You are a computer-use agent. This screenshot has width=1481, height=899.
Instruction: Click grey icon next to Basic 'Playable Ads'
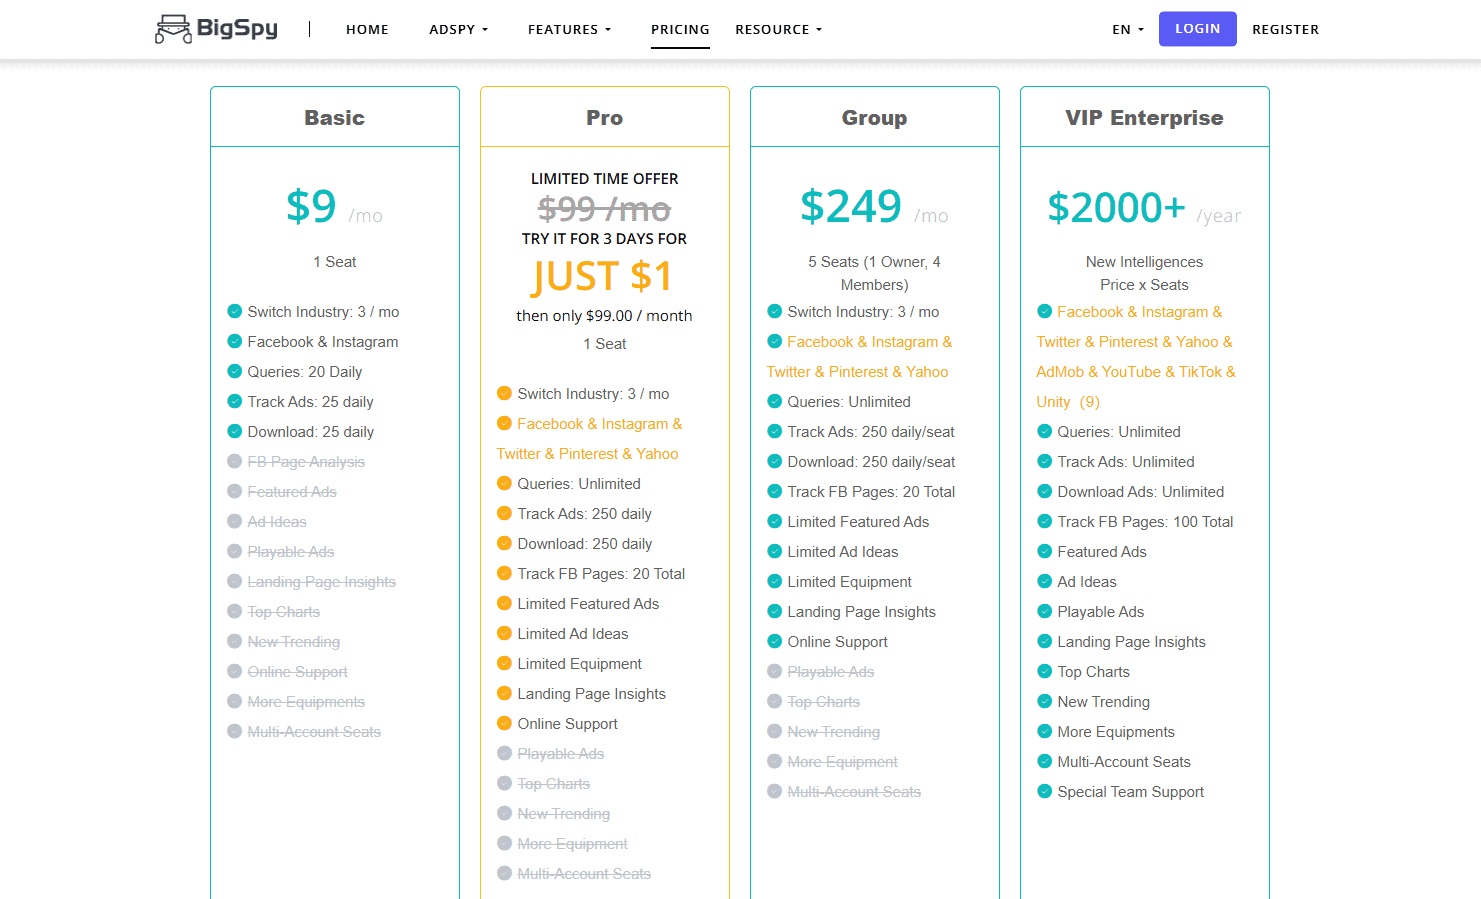235,551
